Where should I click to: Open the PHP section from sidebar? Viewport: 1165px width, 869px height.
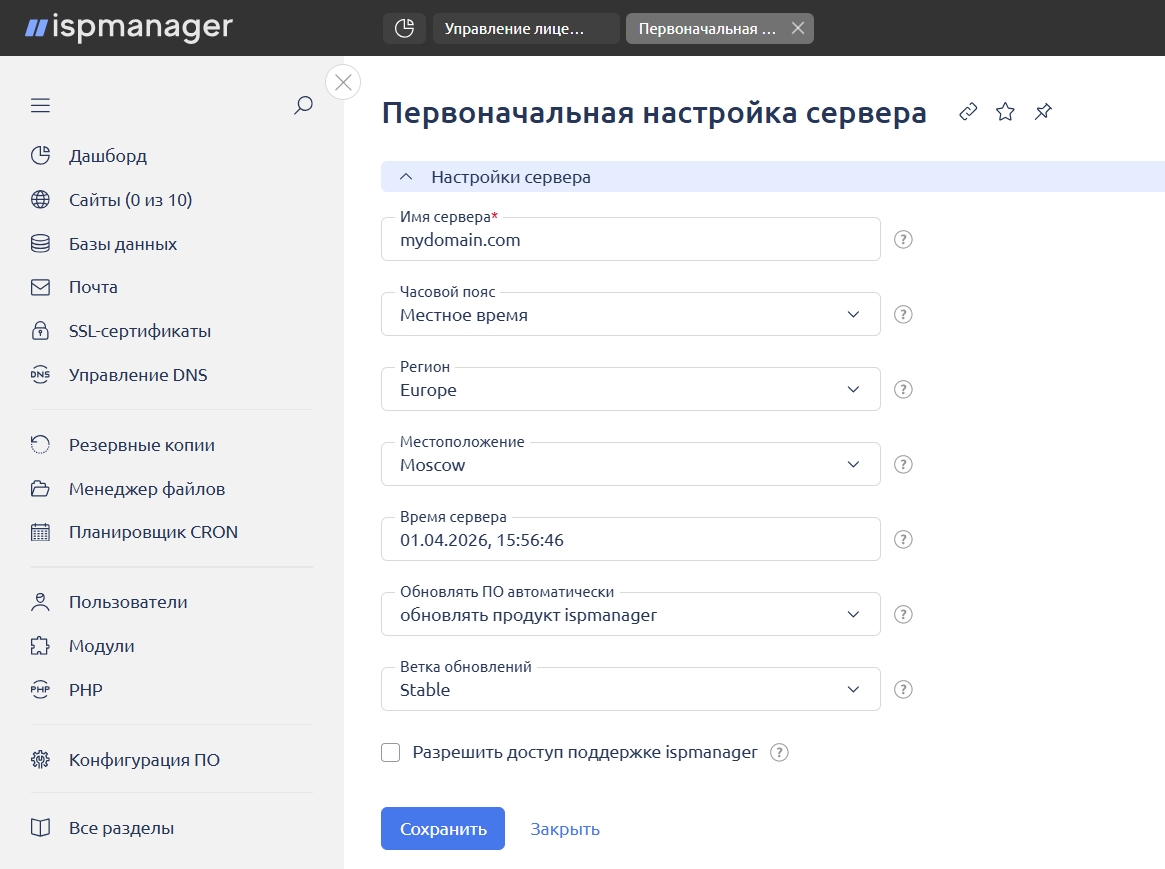point(86,689)
